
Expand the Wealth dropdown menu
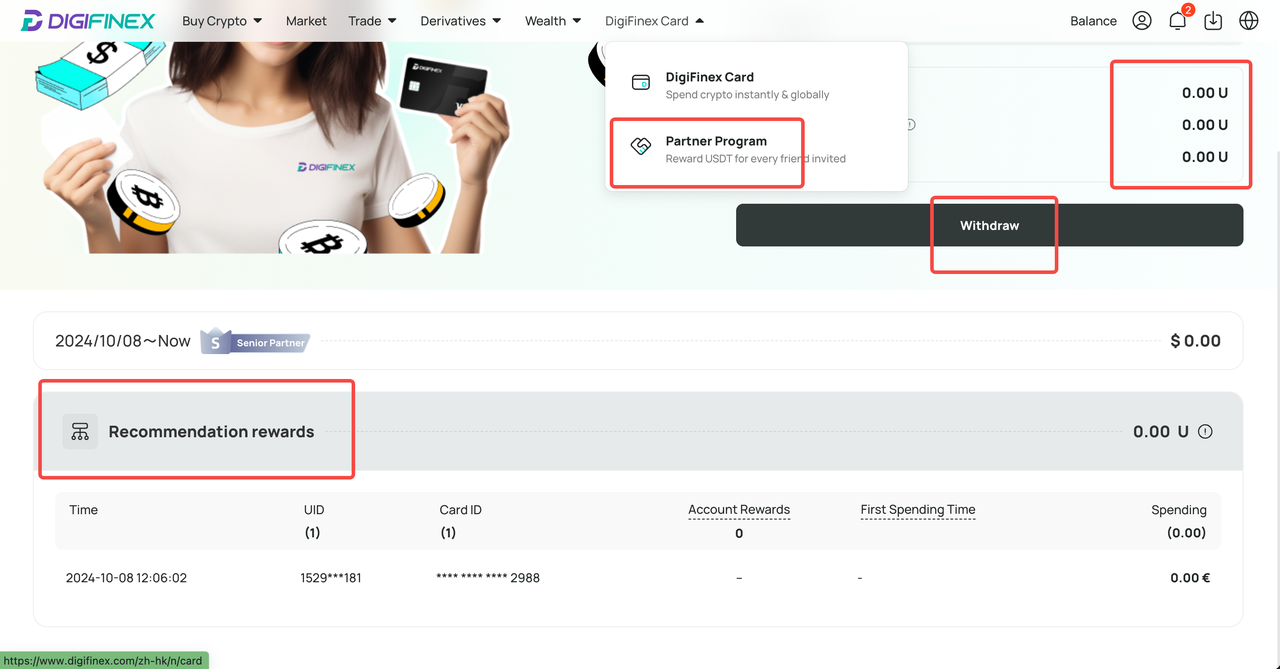[x=553, y=21]
